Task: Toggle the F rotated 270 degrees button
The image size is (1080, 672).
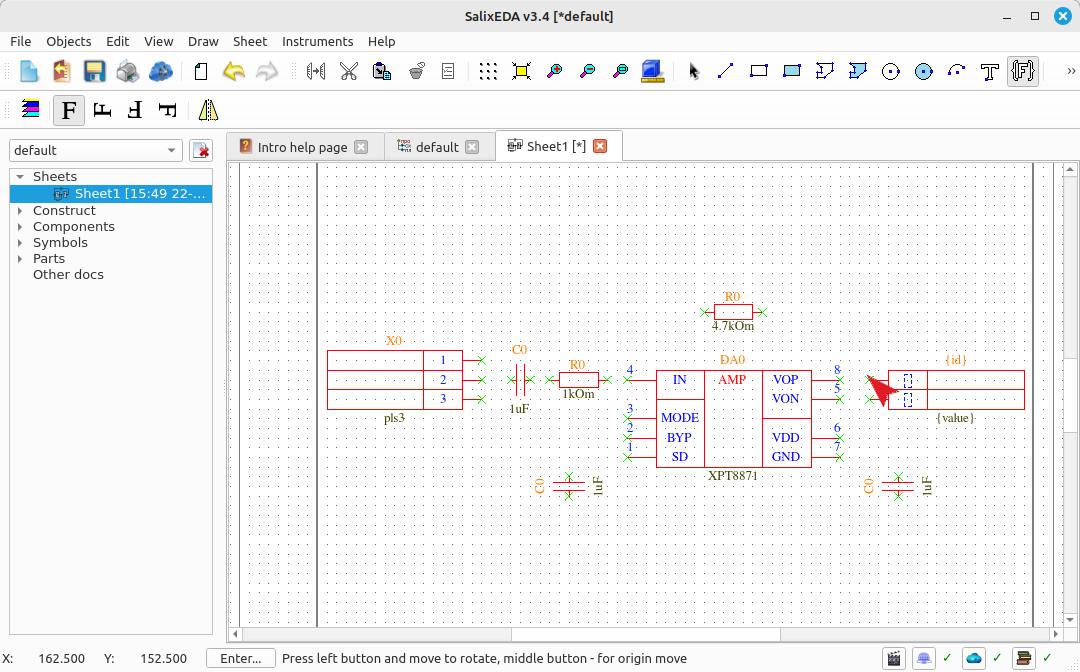Action: click(x=168, y=110)
